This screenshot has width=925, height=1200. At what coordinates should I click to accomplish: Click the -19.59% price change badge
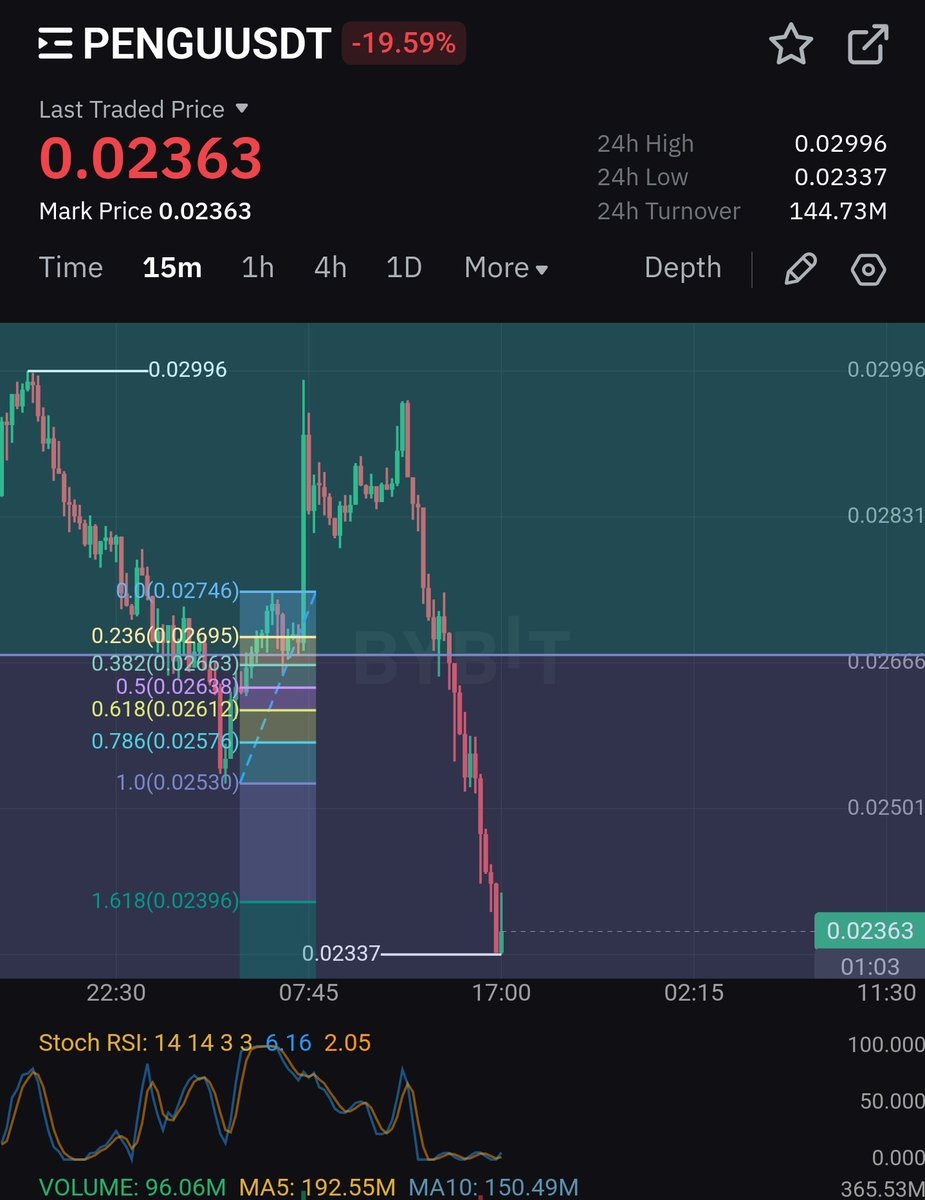click(x=404, y=43)
